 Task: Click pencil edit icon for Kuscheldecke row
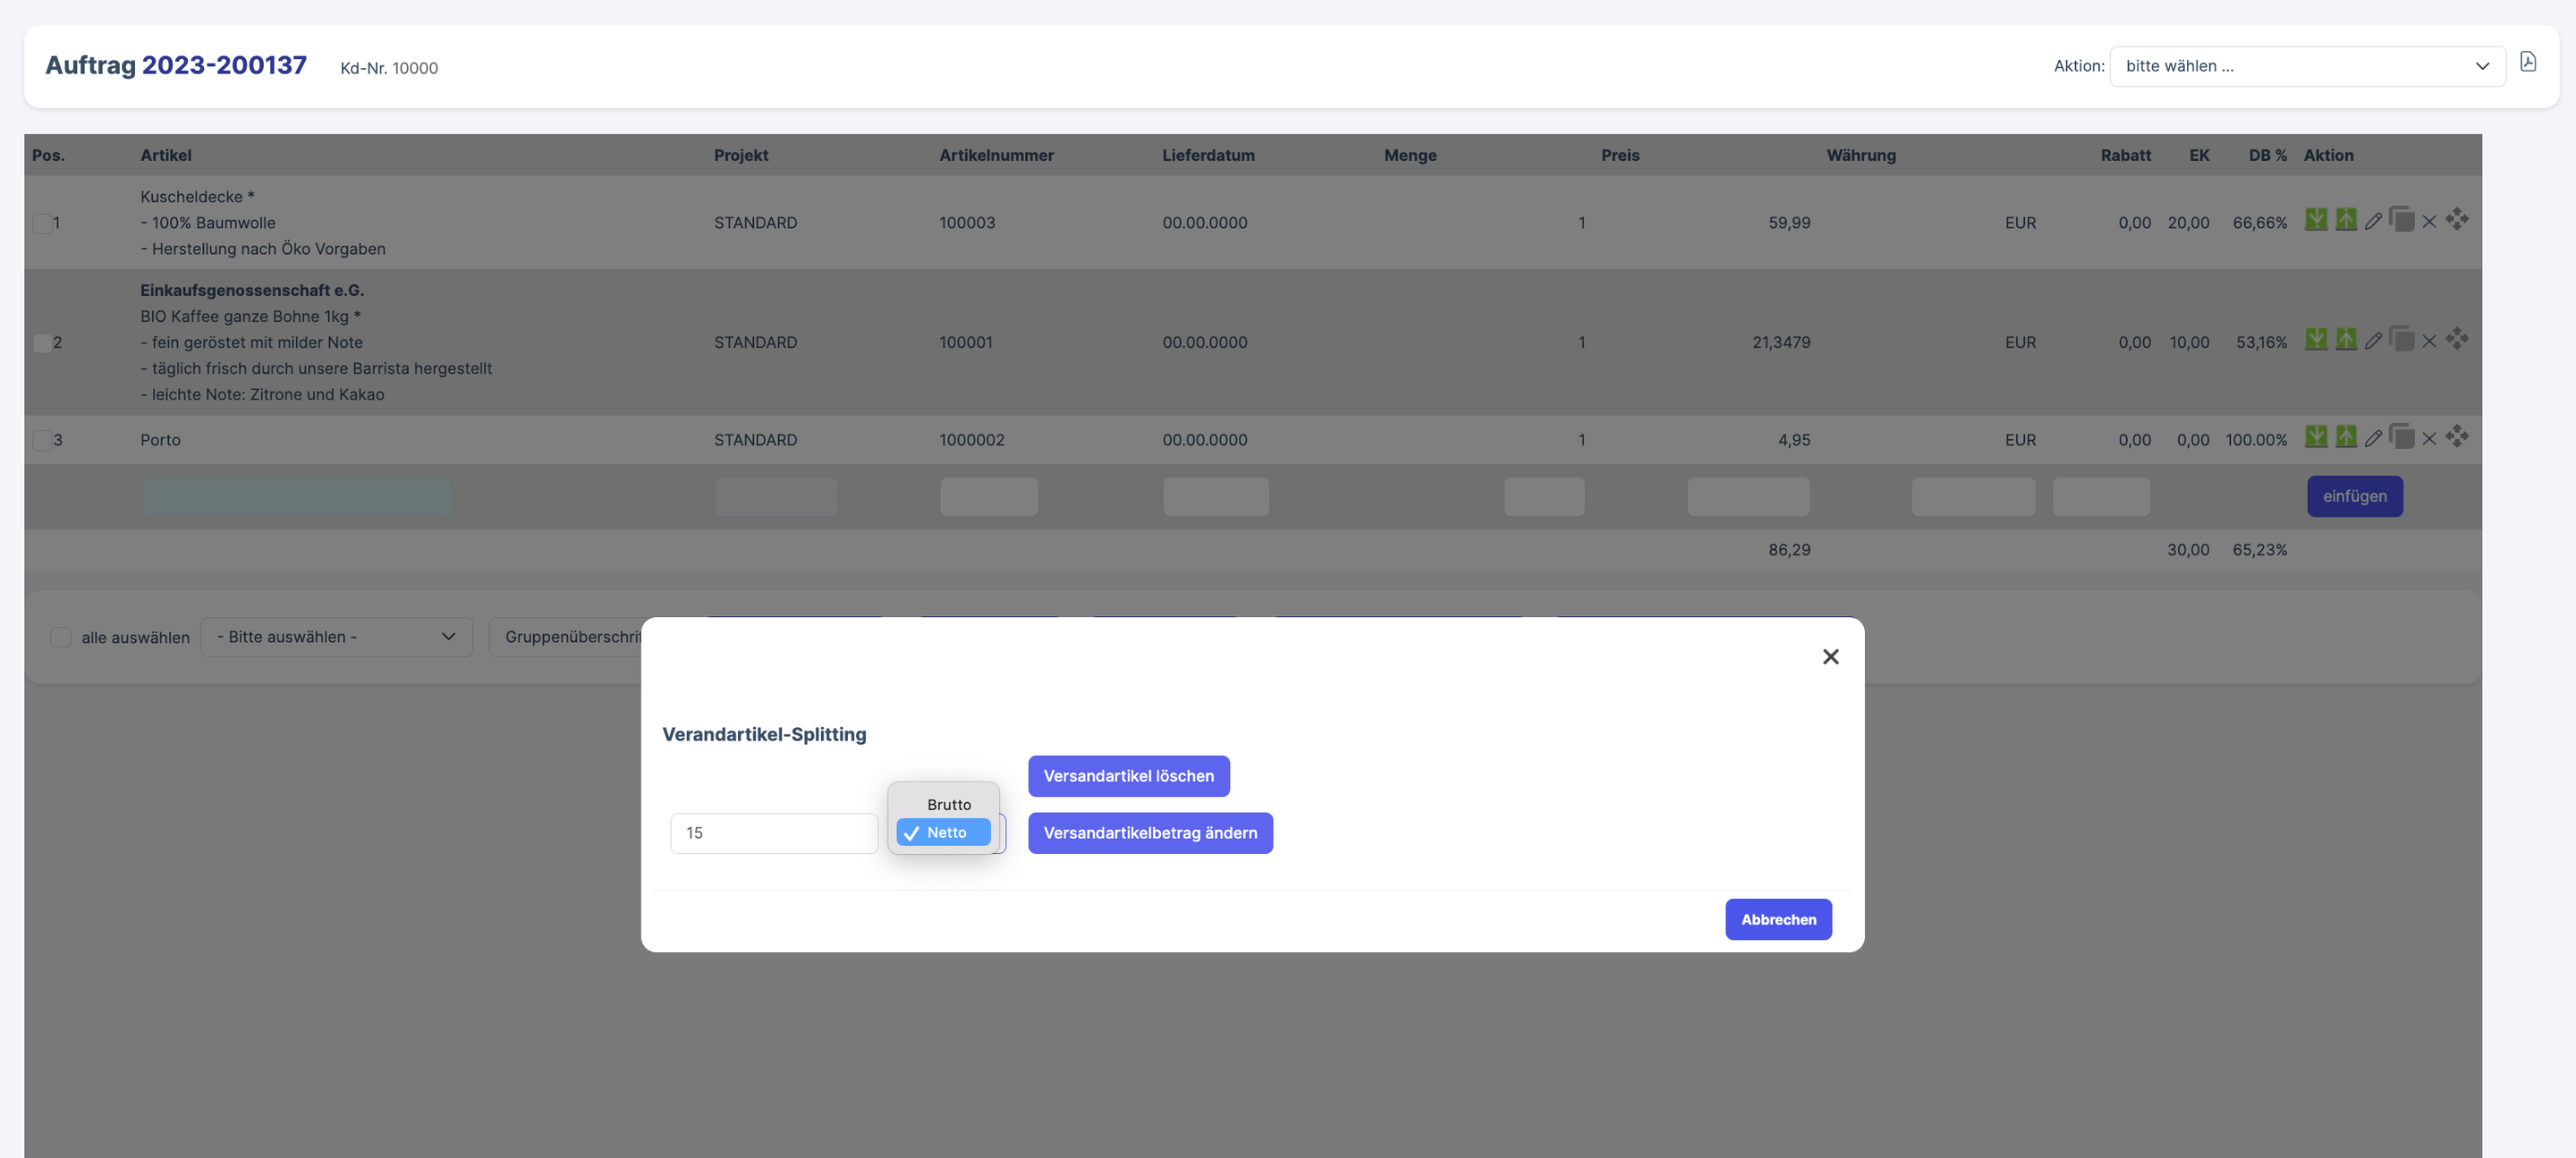tap(2372, 222)
